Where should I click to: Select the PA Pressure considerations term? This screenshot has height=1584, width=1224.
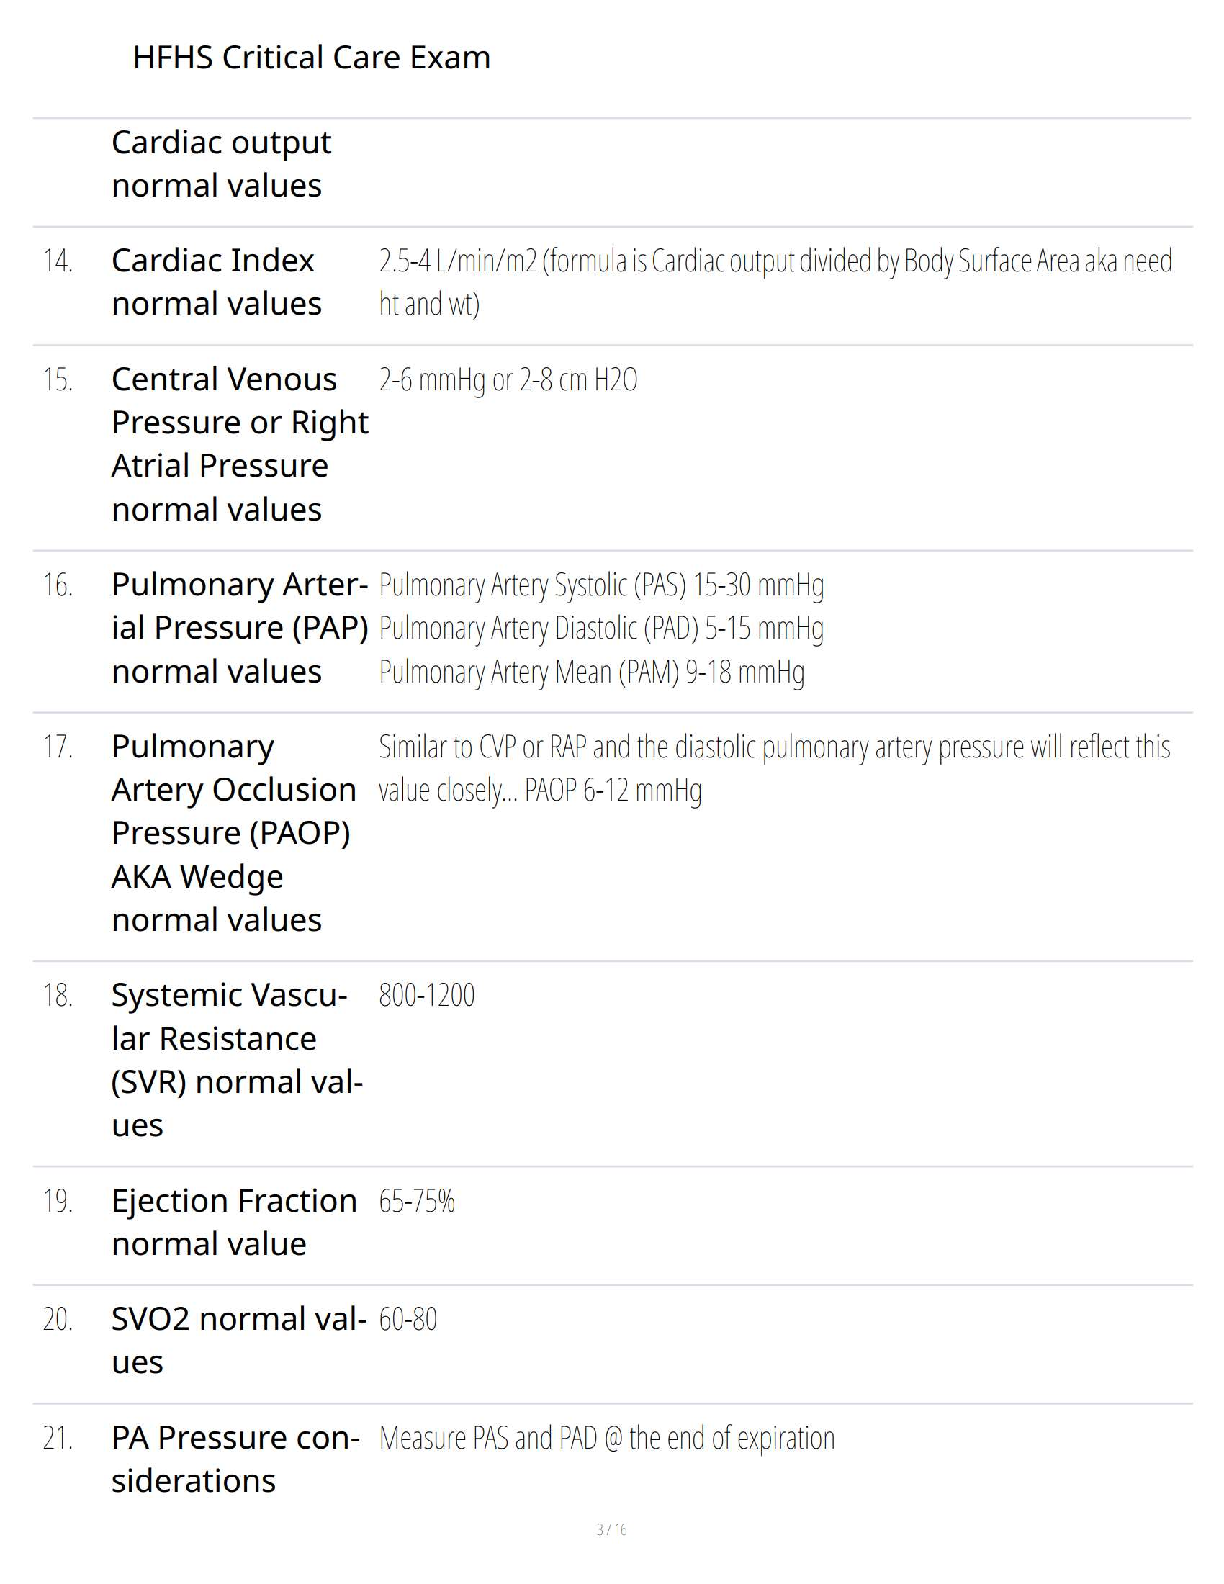coord(235,1459)
